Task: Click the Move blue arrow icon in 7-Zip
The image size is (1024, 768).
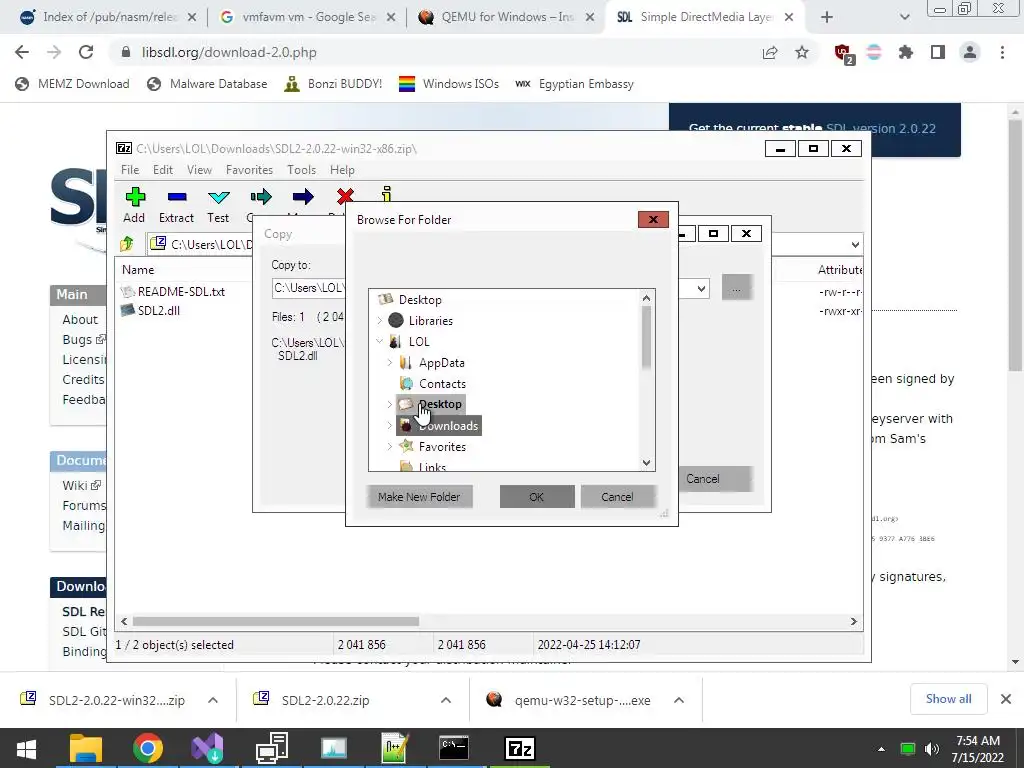Action: click(x=303, y=197)
